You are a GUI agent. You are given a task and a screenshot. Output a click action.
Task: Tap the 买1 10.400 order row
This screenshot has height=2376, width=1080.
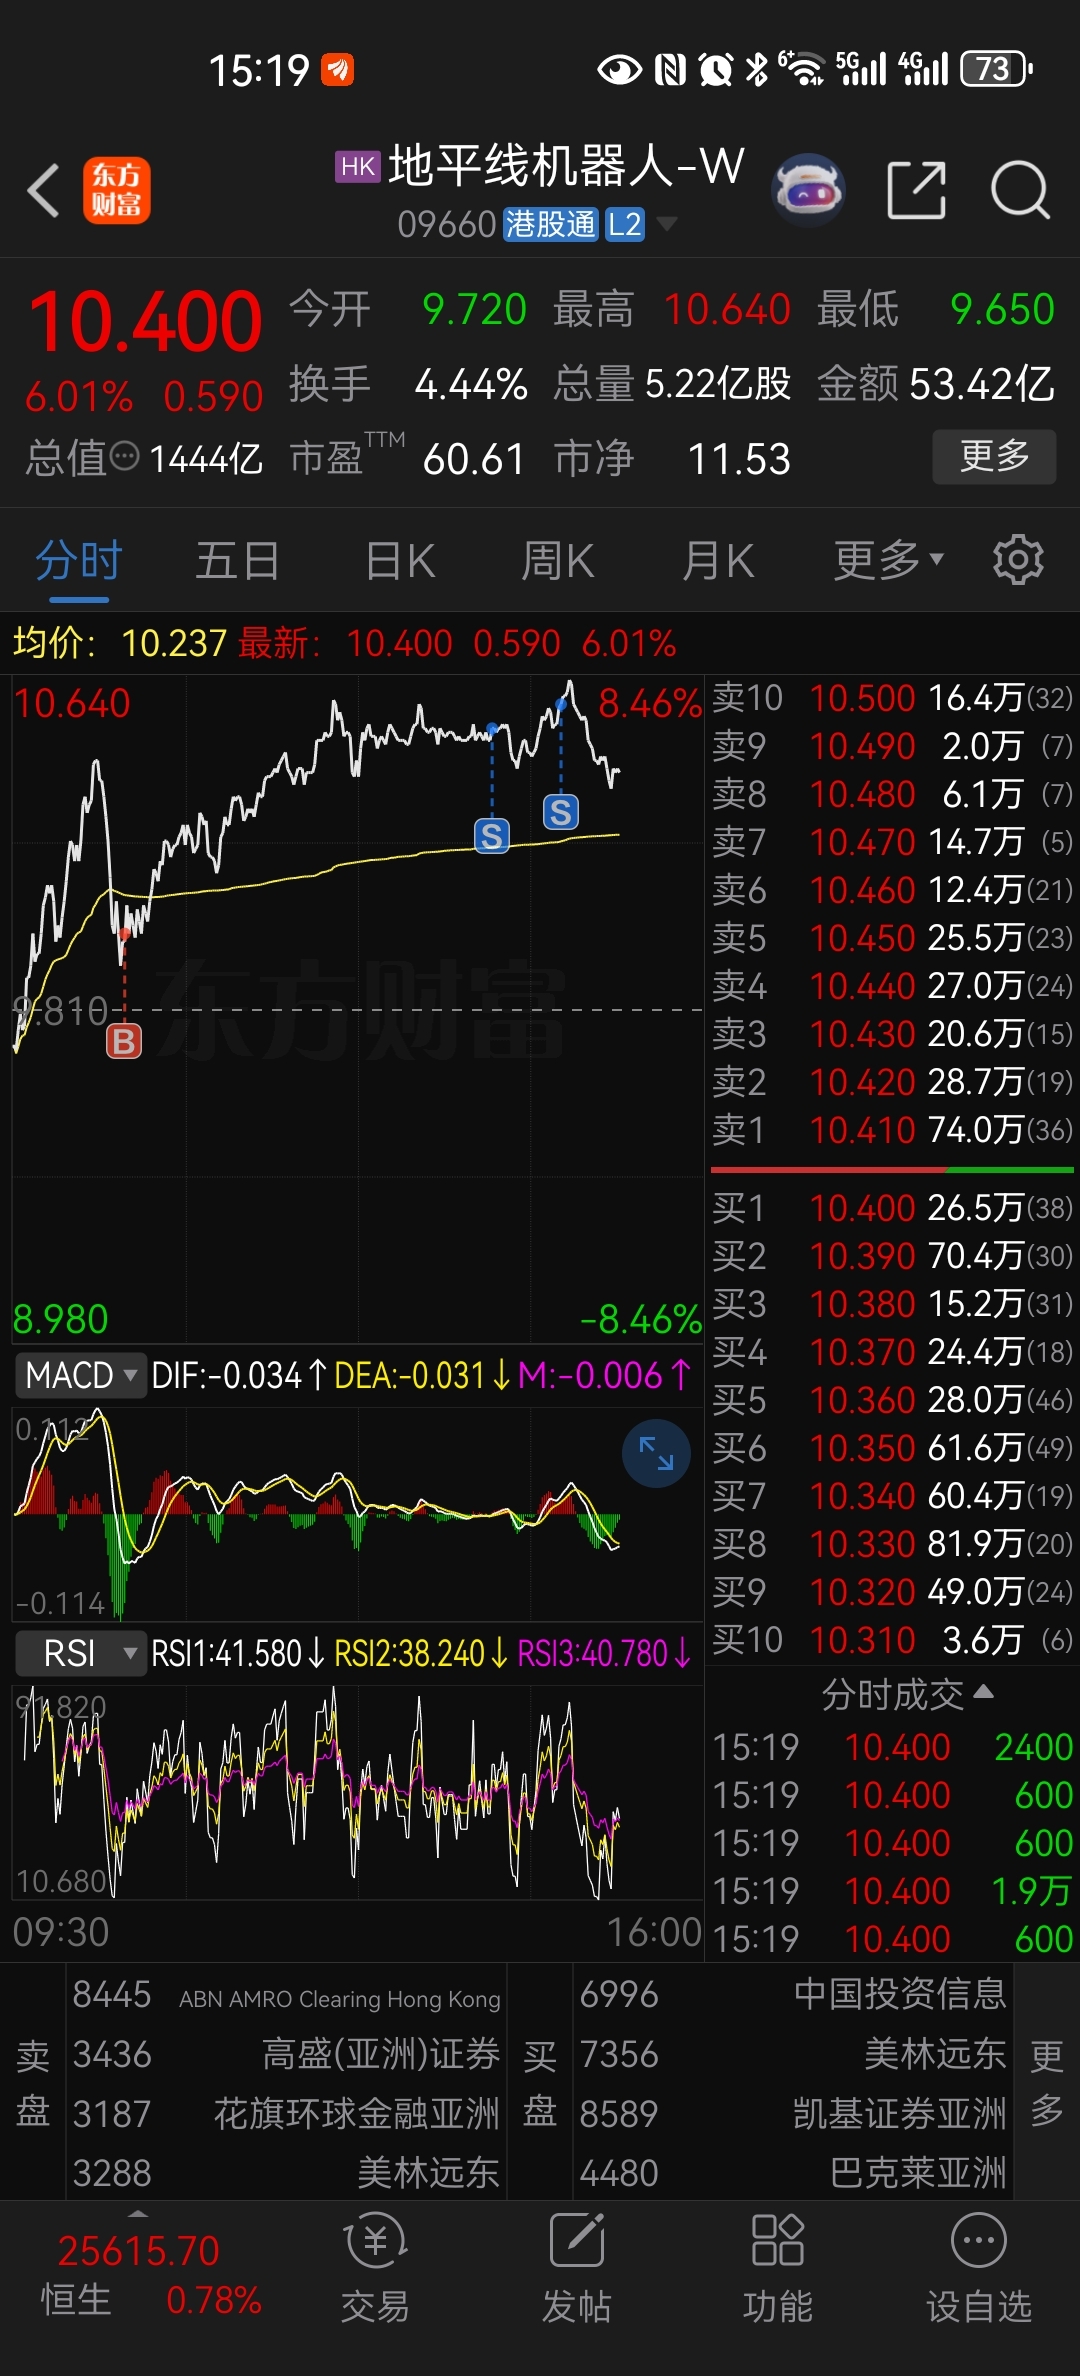(x=892, y=1208)
